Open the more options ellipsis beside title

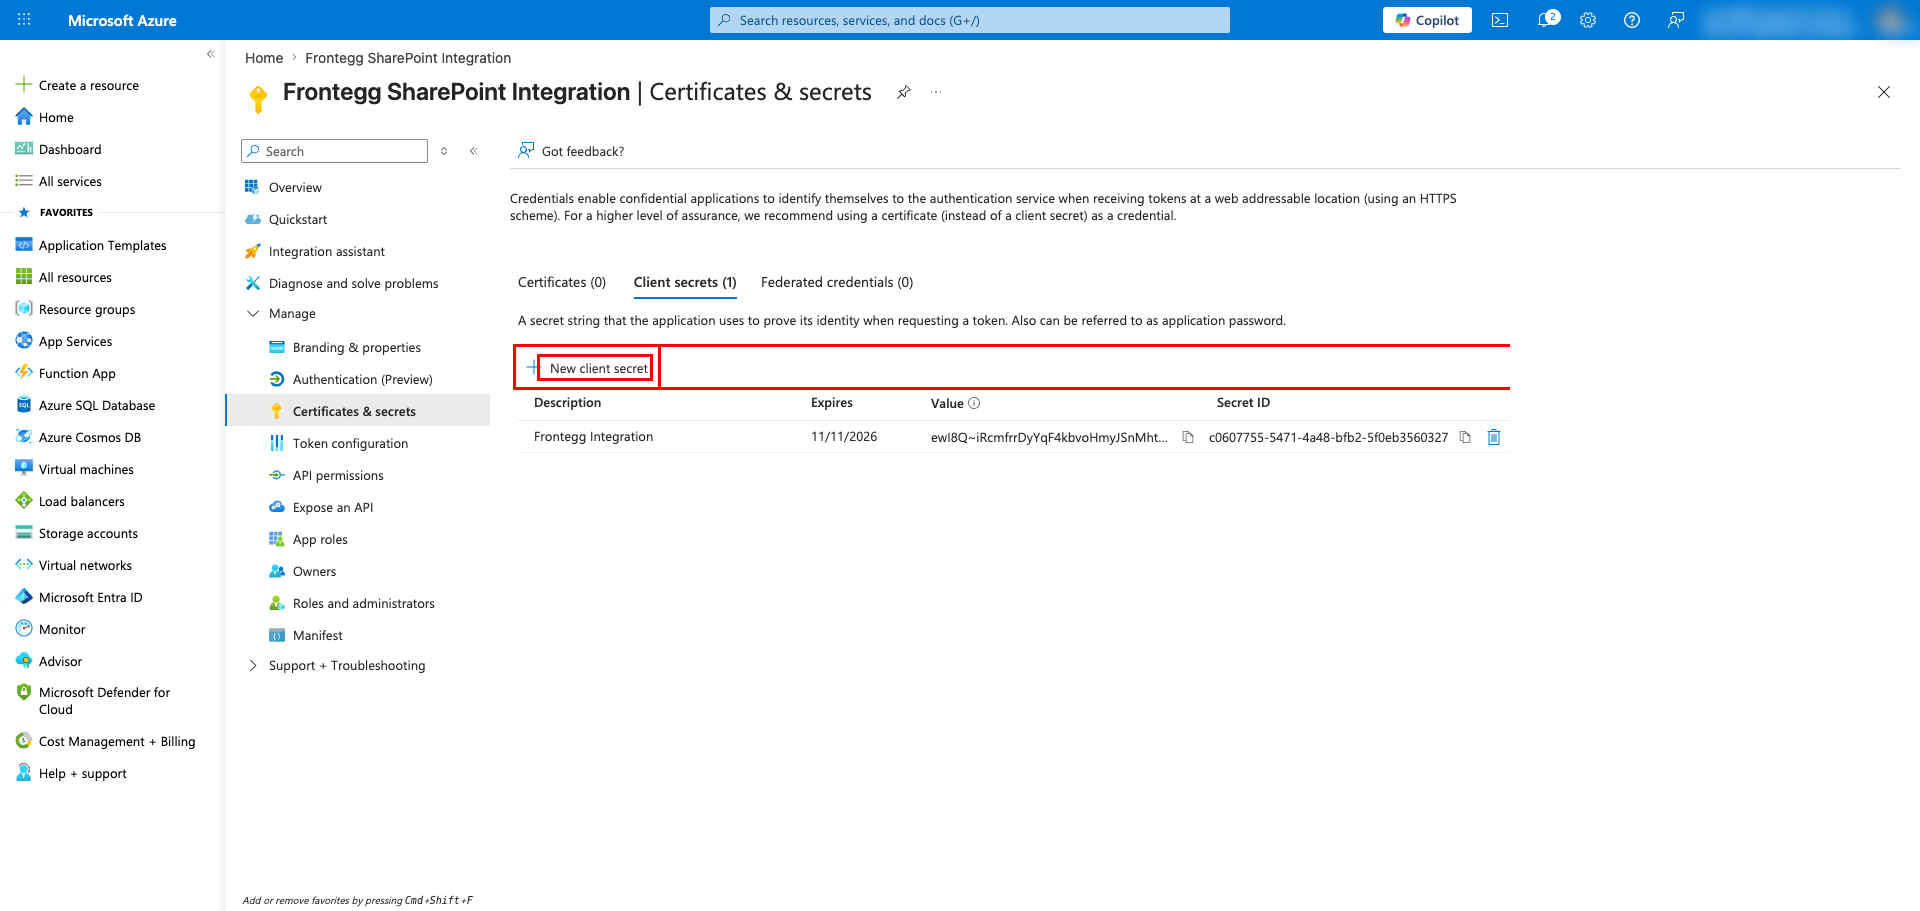pyautogui.click(x=936, y=92)
